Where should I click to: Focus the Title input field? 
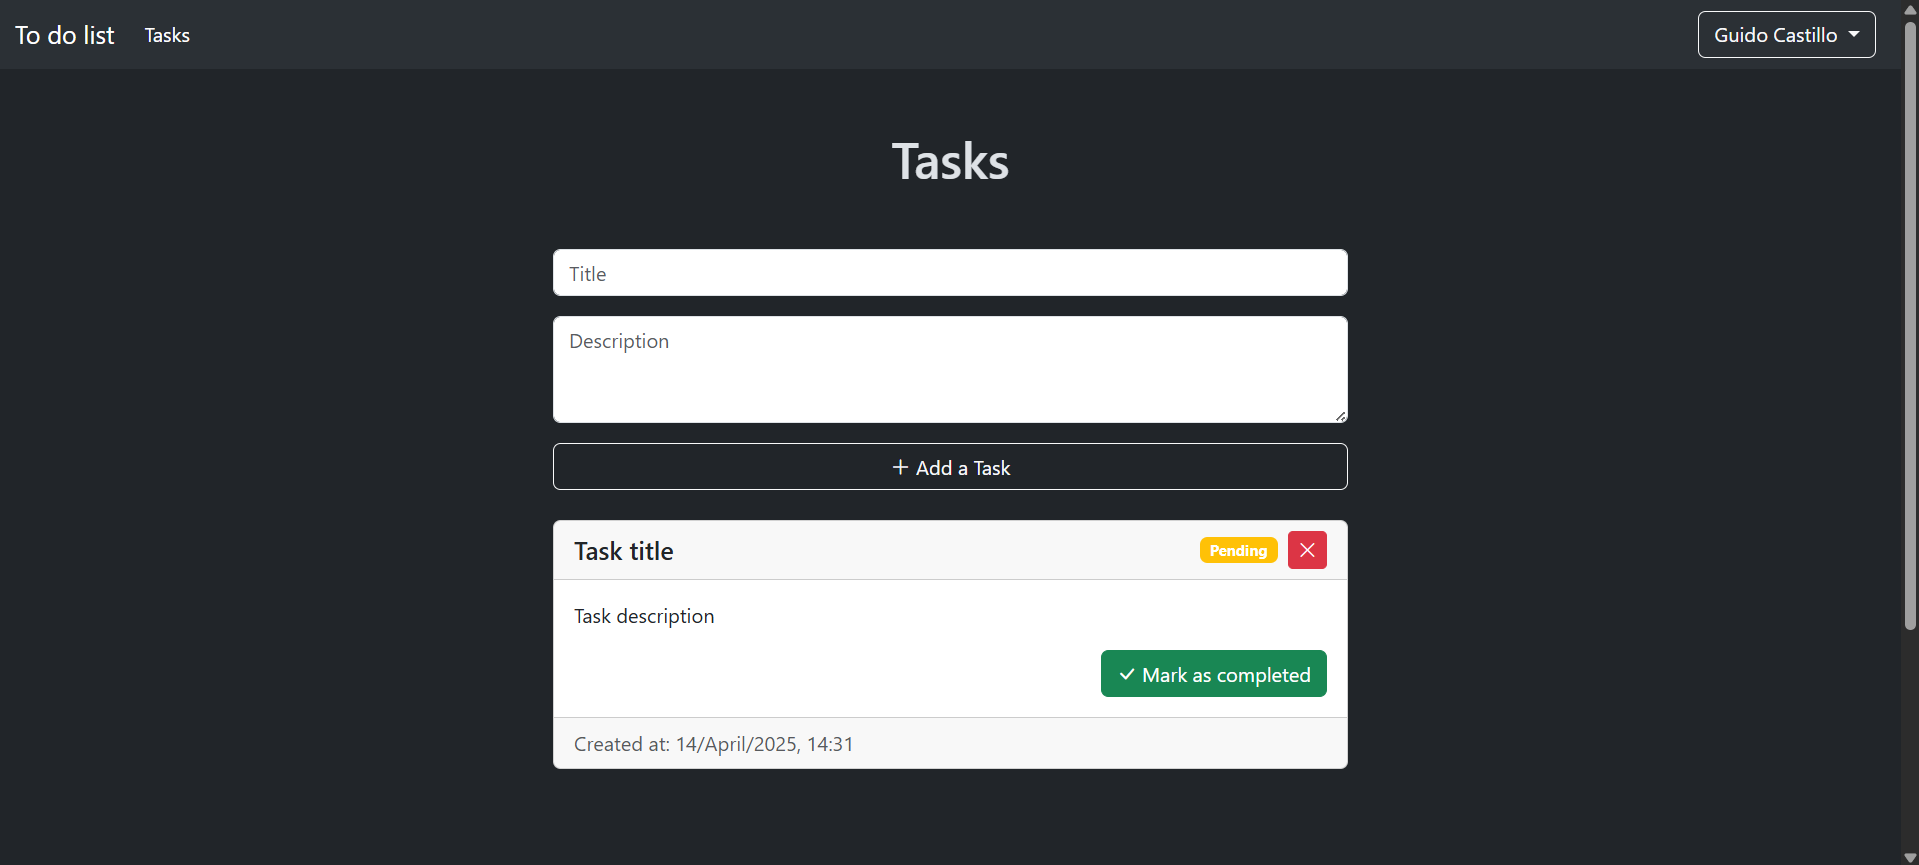949,273
